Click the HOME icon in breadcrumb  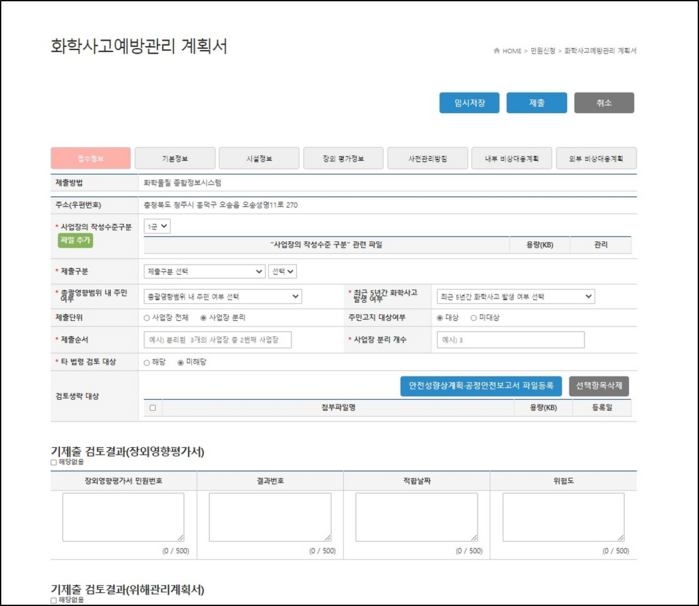point(496,50)
